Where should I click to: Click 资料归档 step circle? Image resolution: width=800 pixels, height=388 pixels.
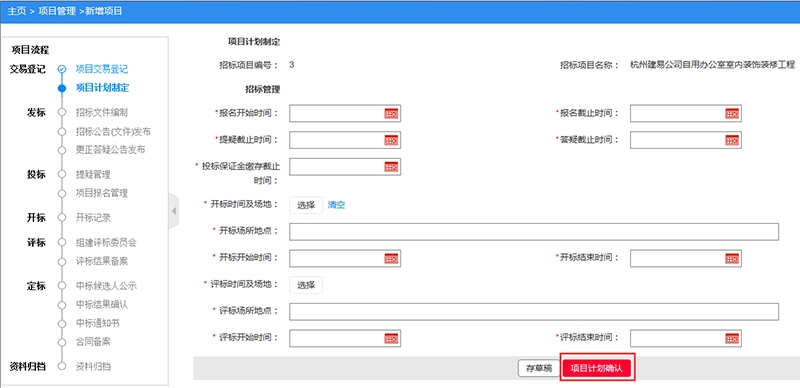(62, 366)
